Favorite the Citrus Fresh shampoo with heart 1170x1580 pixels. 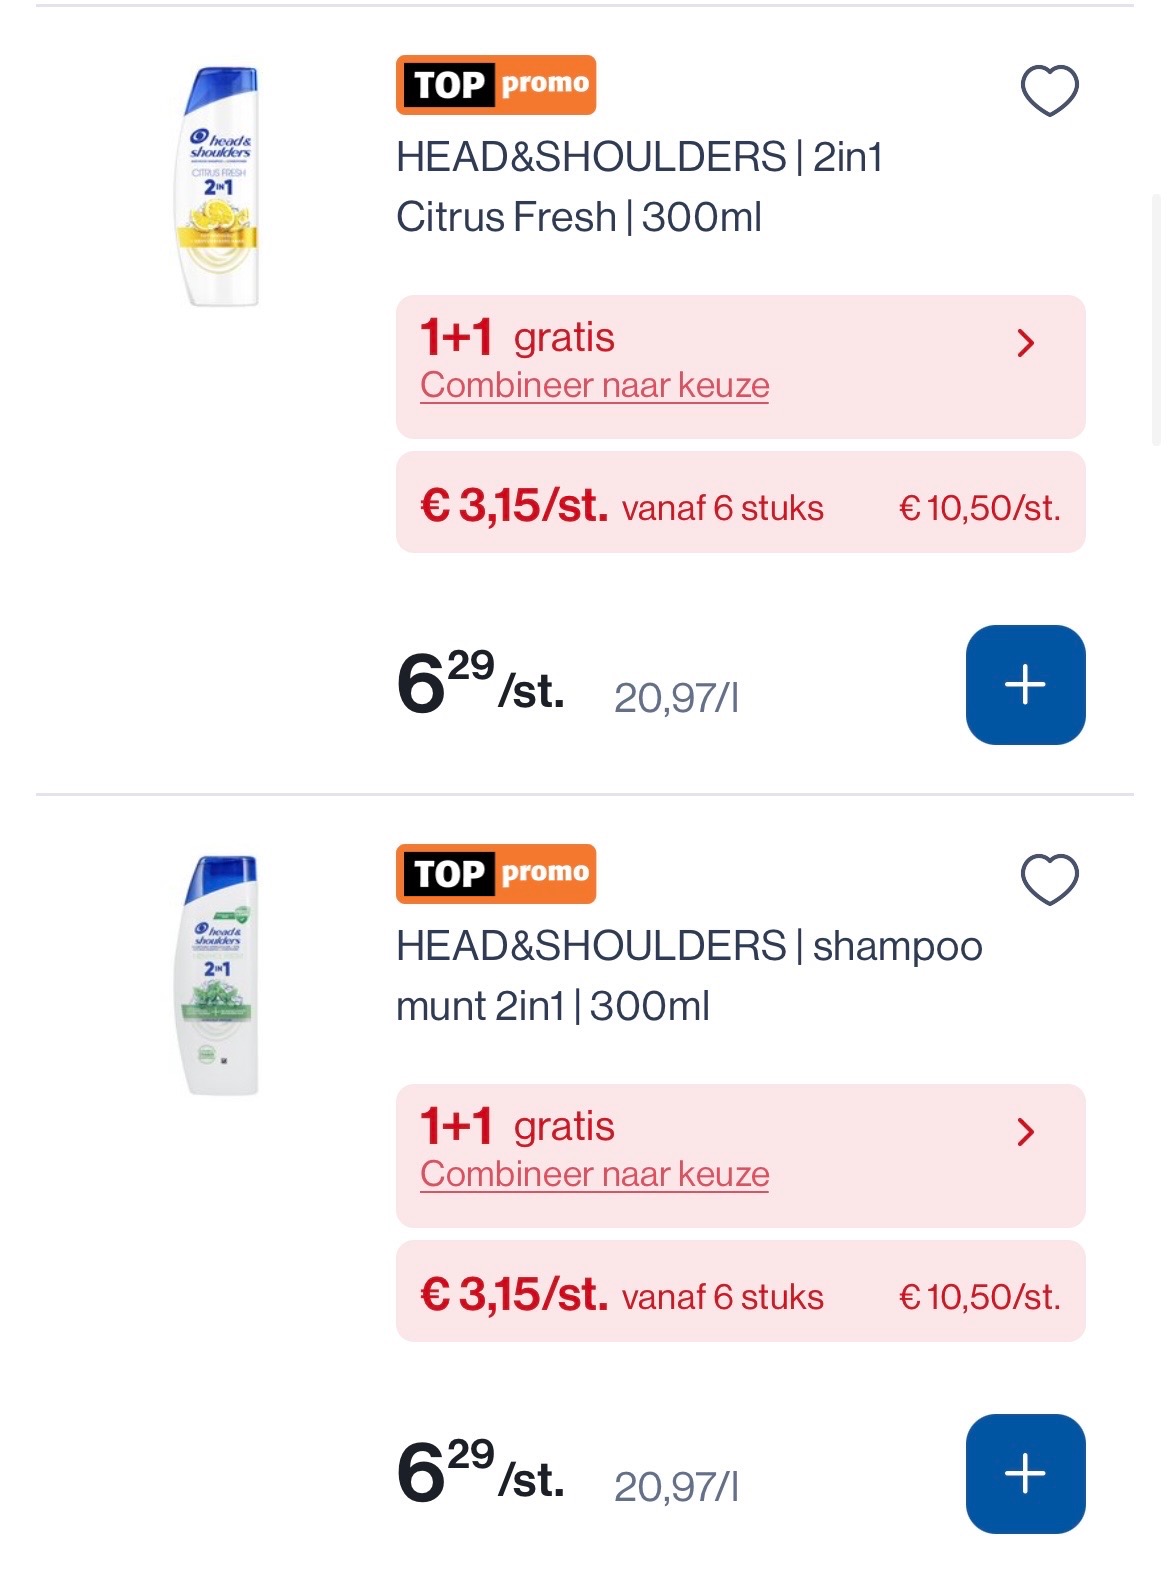pyautogui.click(x=1049, y=91)
